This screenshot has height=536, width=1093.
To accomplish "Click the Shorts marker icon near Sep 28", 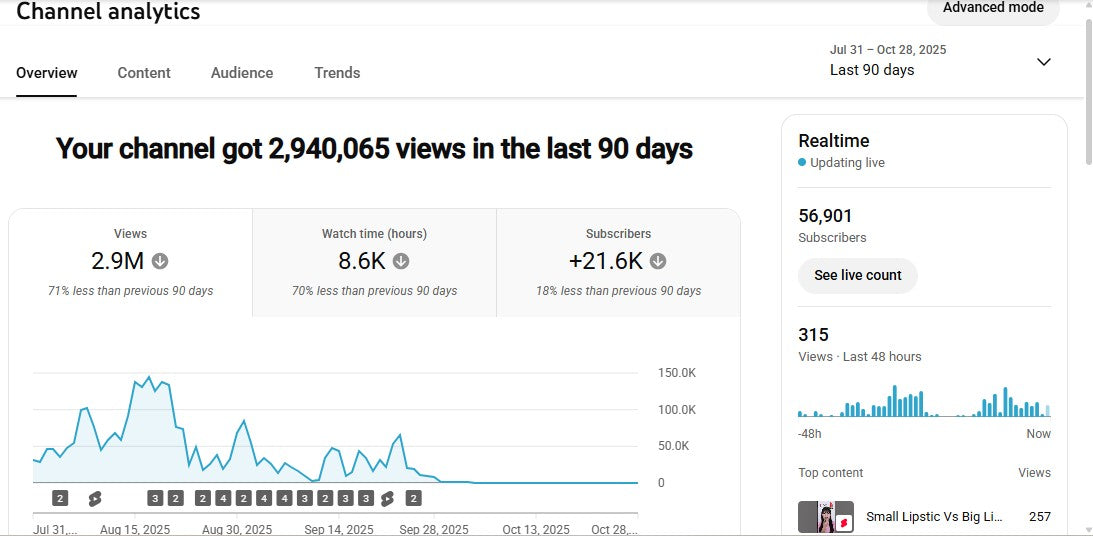I will click(387, 498).
